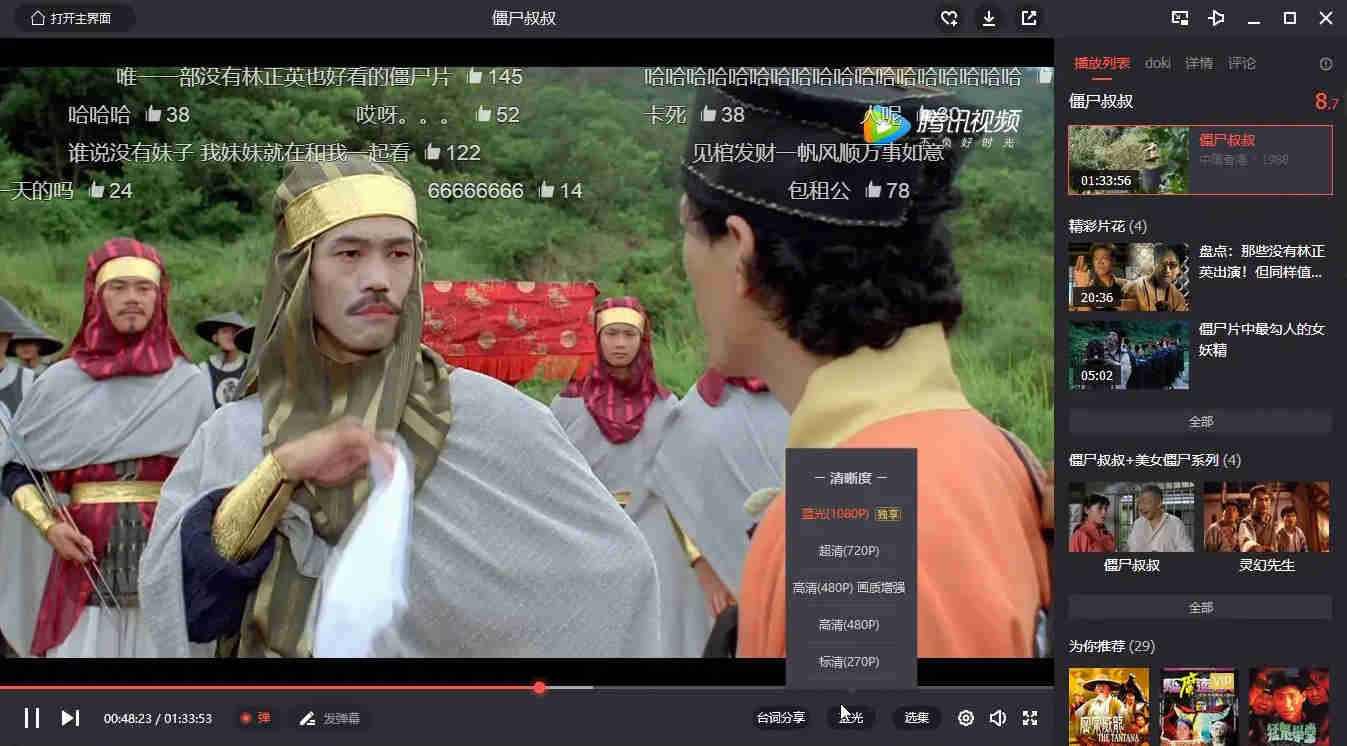Play the 01:33:56 僵尸叔叔 thumbnail
This screenshot has height=746, width=1347.
pos(1129,160)
